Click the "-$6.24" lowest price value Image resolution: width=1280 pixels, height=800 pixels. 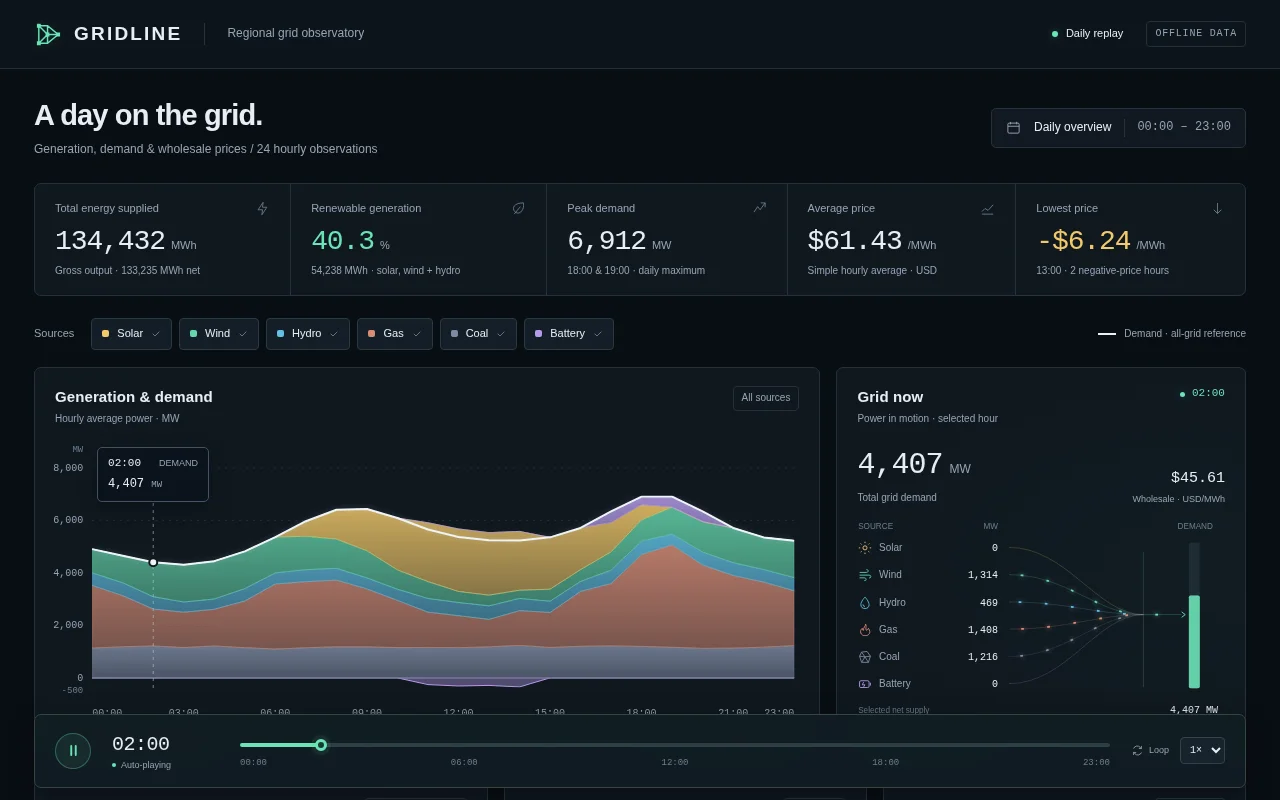1083,241
